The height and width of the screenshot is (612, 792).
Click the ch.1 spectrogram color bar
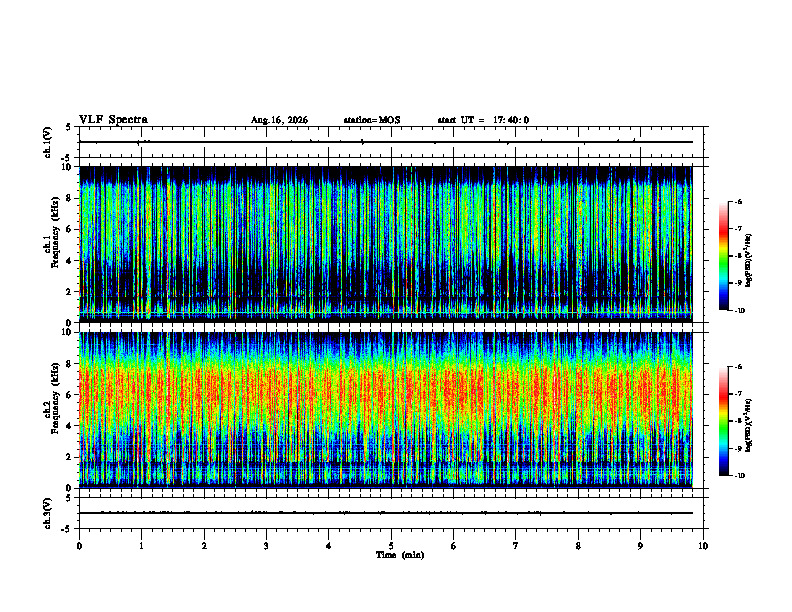[x=723, y=256]
